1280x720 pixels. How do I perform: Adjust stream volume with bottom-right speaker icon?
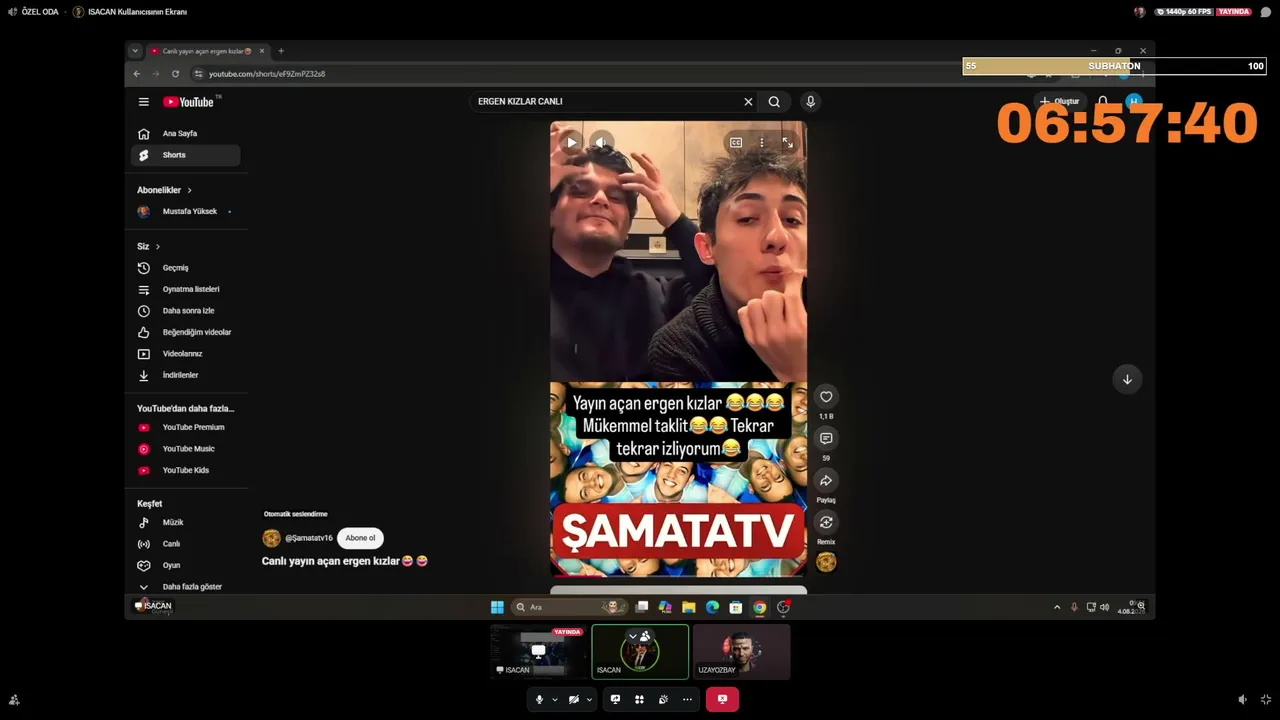[1242, 700]
